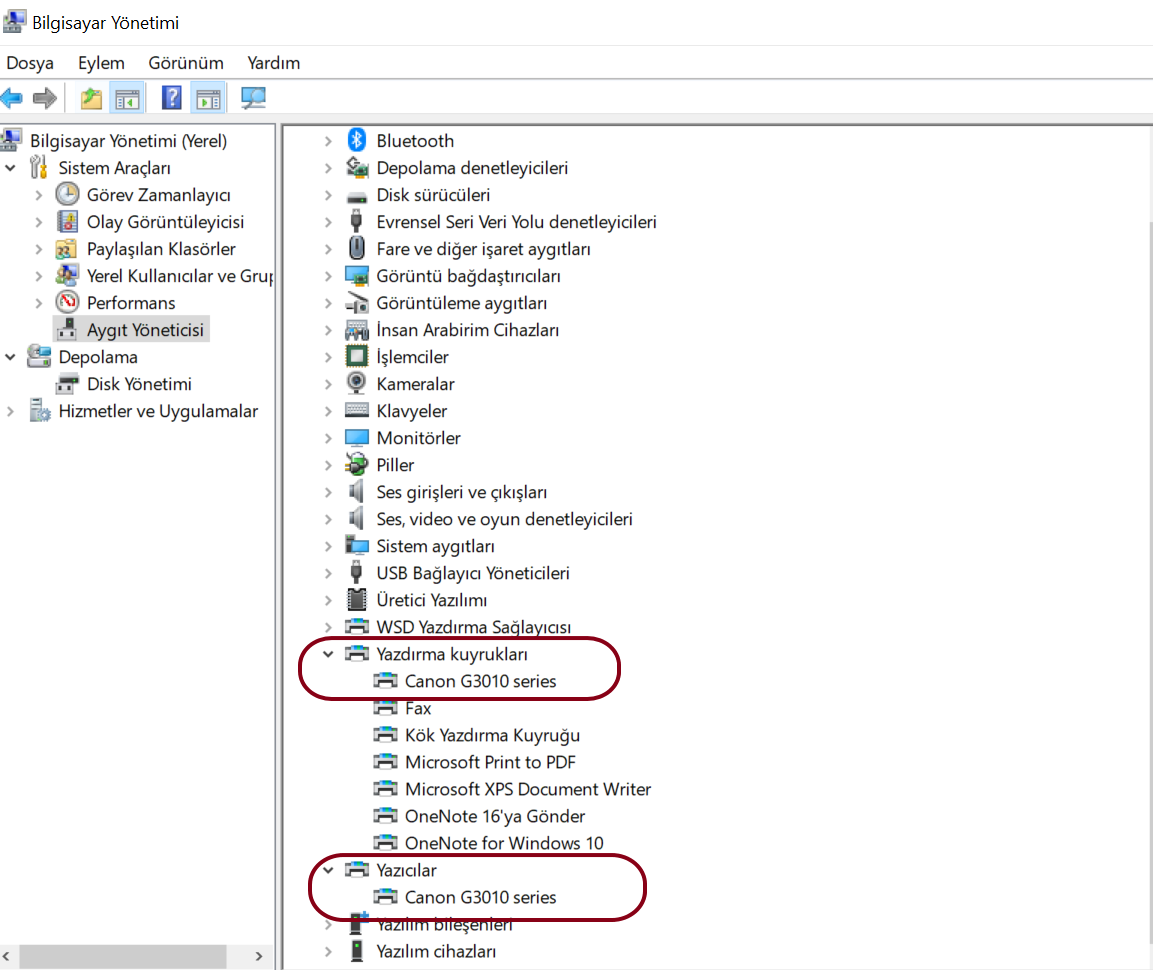Viewport: 1153px width, 970px height.
Task: Expand the Disk sürücüleri category
Action: coord(331,194)
